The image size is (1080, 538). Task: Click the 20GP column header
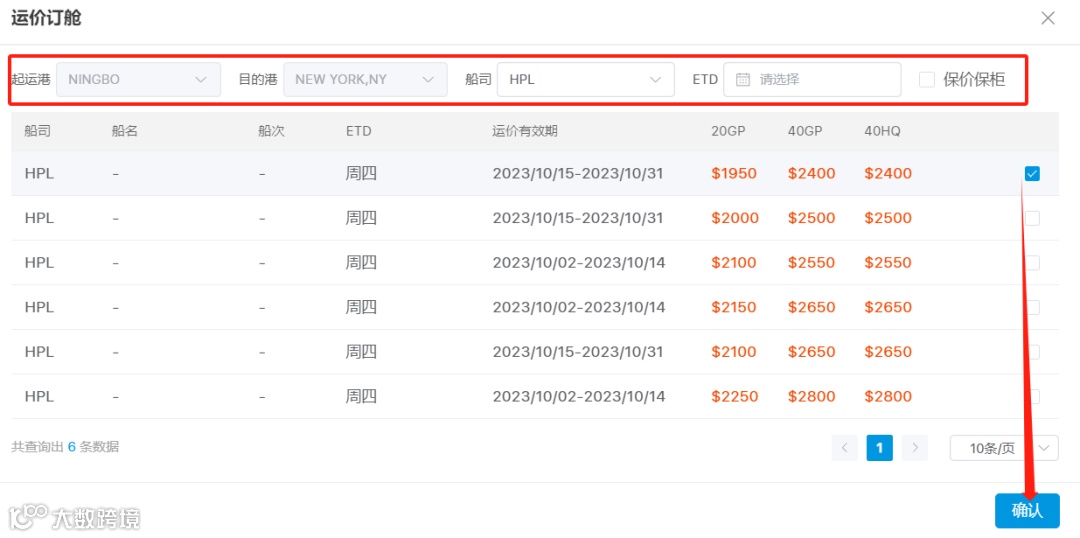[729, 131]
